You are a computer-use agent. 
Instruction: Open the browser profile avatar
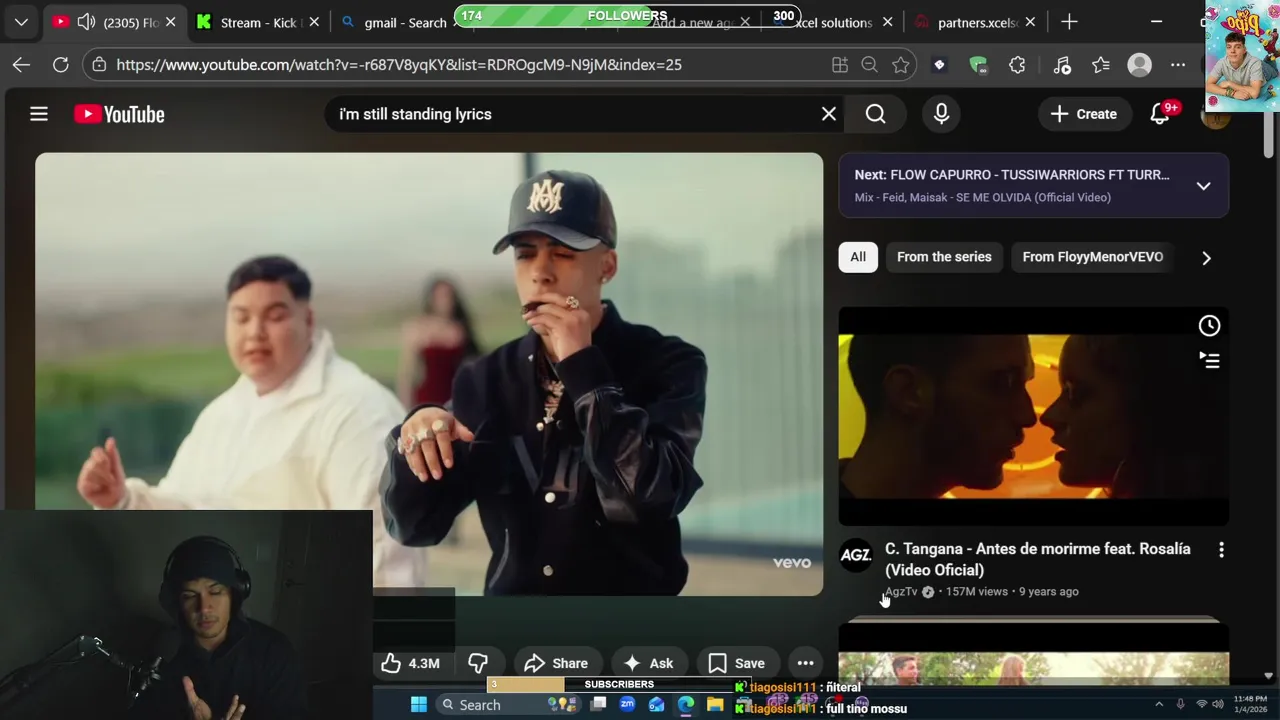[1139, 65]
